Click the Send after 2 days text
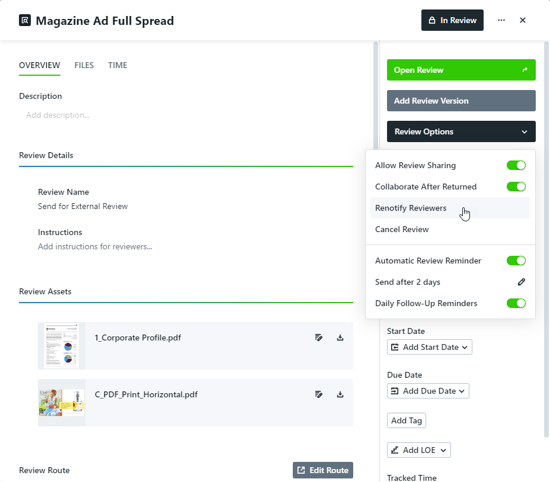550x482 pixels. [x=408, y=282]
